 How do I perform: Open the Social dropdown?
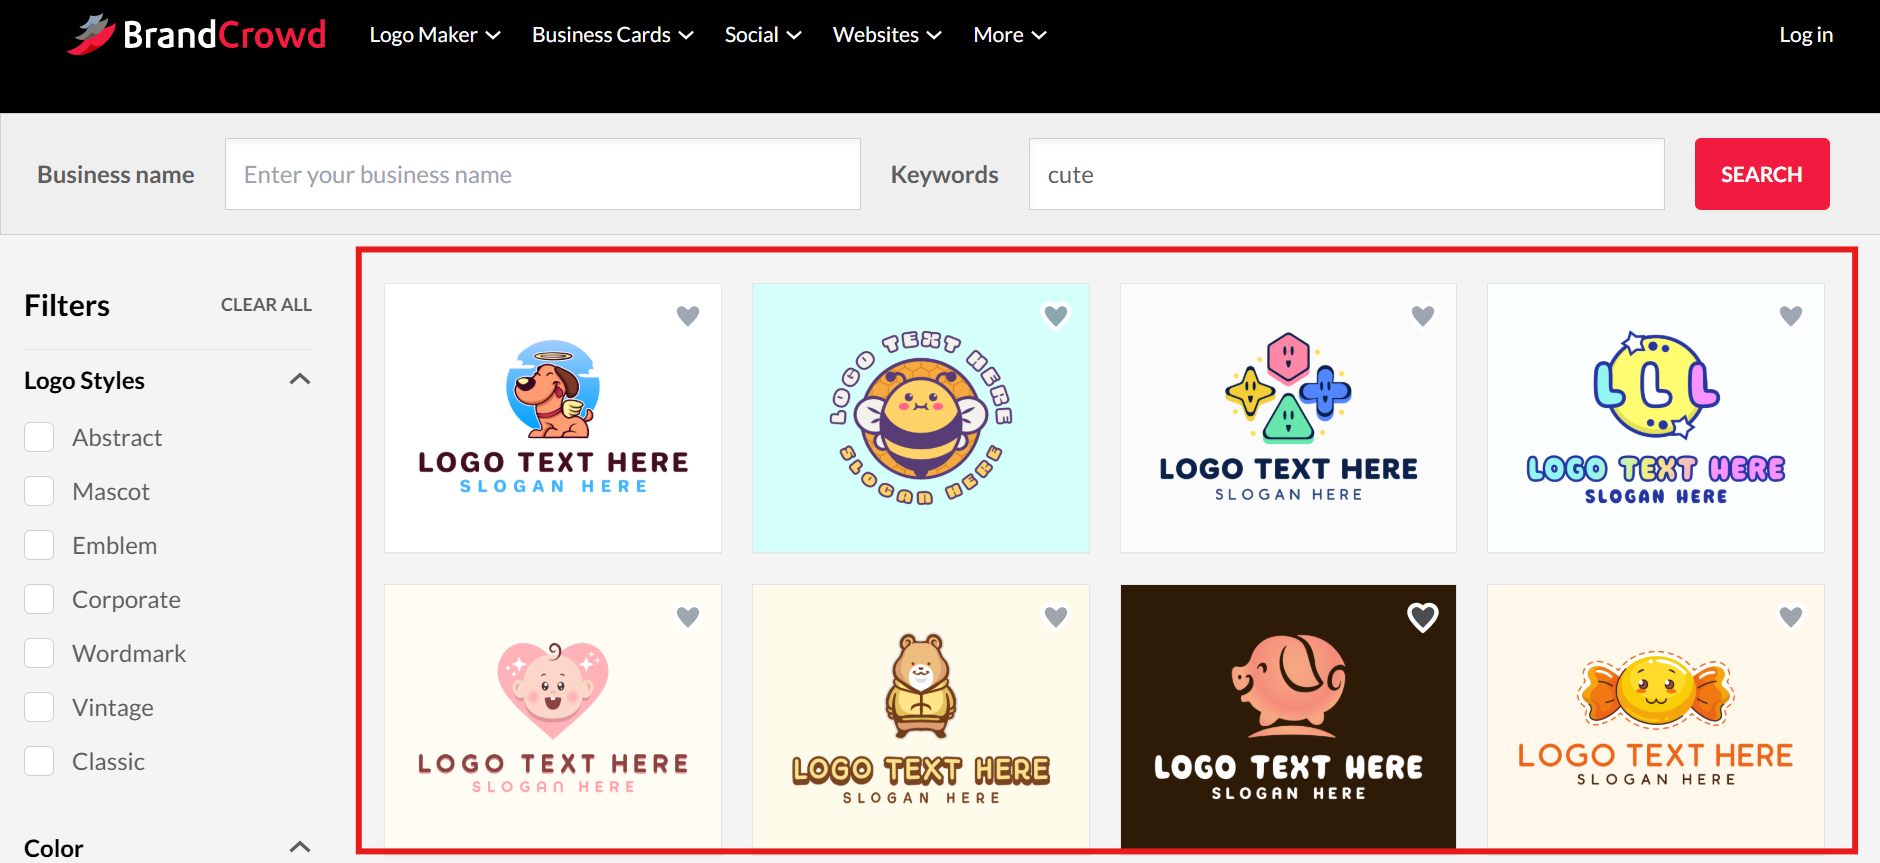pyautogui.click(x=763, y=35)
